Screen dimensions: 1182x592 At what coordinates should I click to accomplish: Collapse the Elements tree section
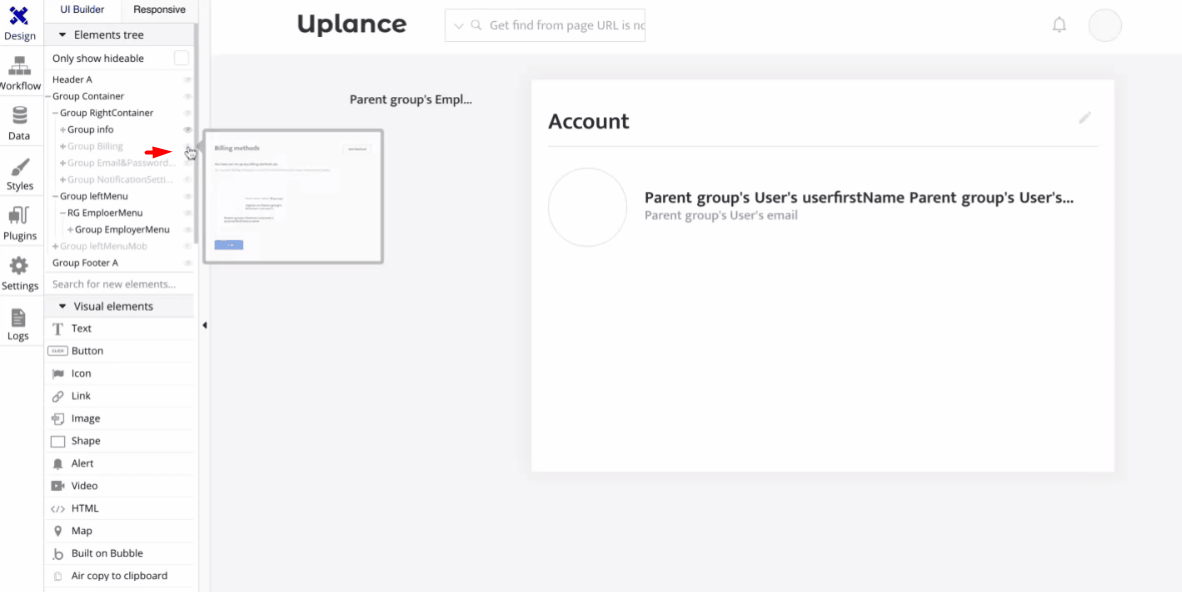[63, 35]
